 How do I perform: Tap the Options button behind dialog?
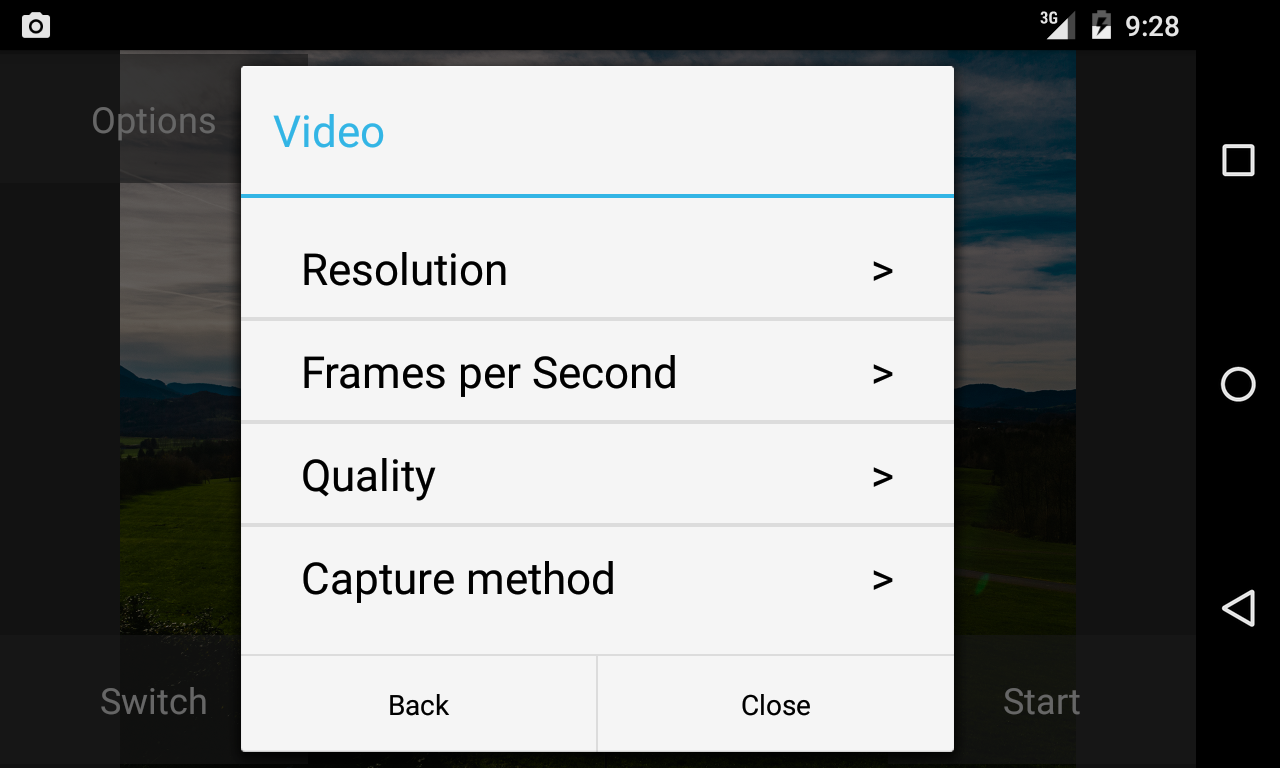(x=154, y=121)
